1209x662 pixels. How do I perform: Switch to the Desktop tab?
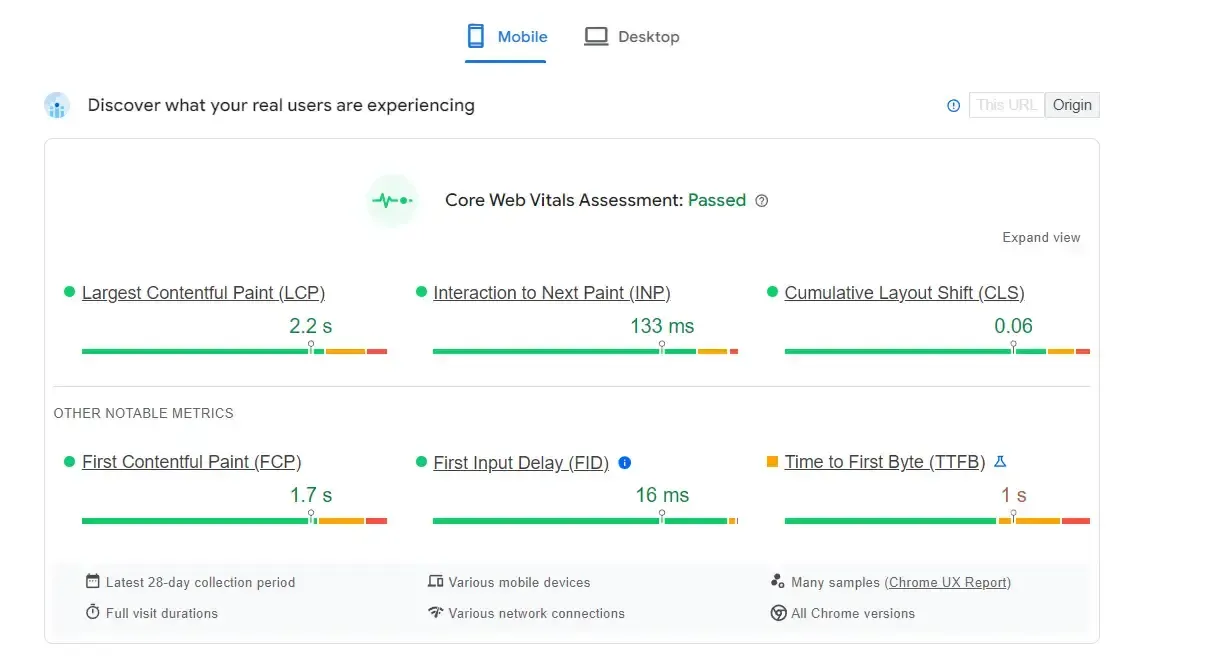(x=631, y=35)
